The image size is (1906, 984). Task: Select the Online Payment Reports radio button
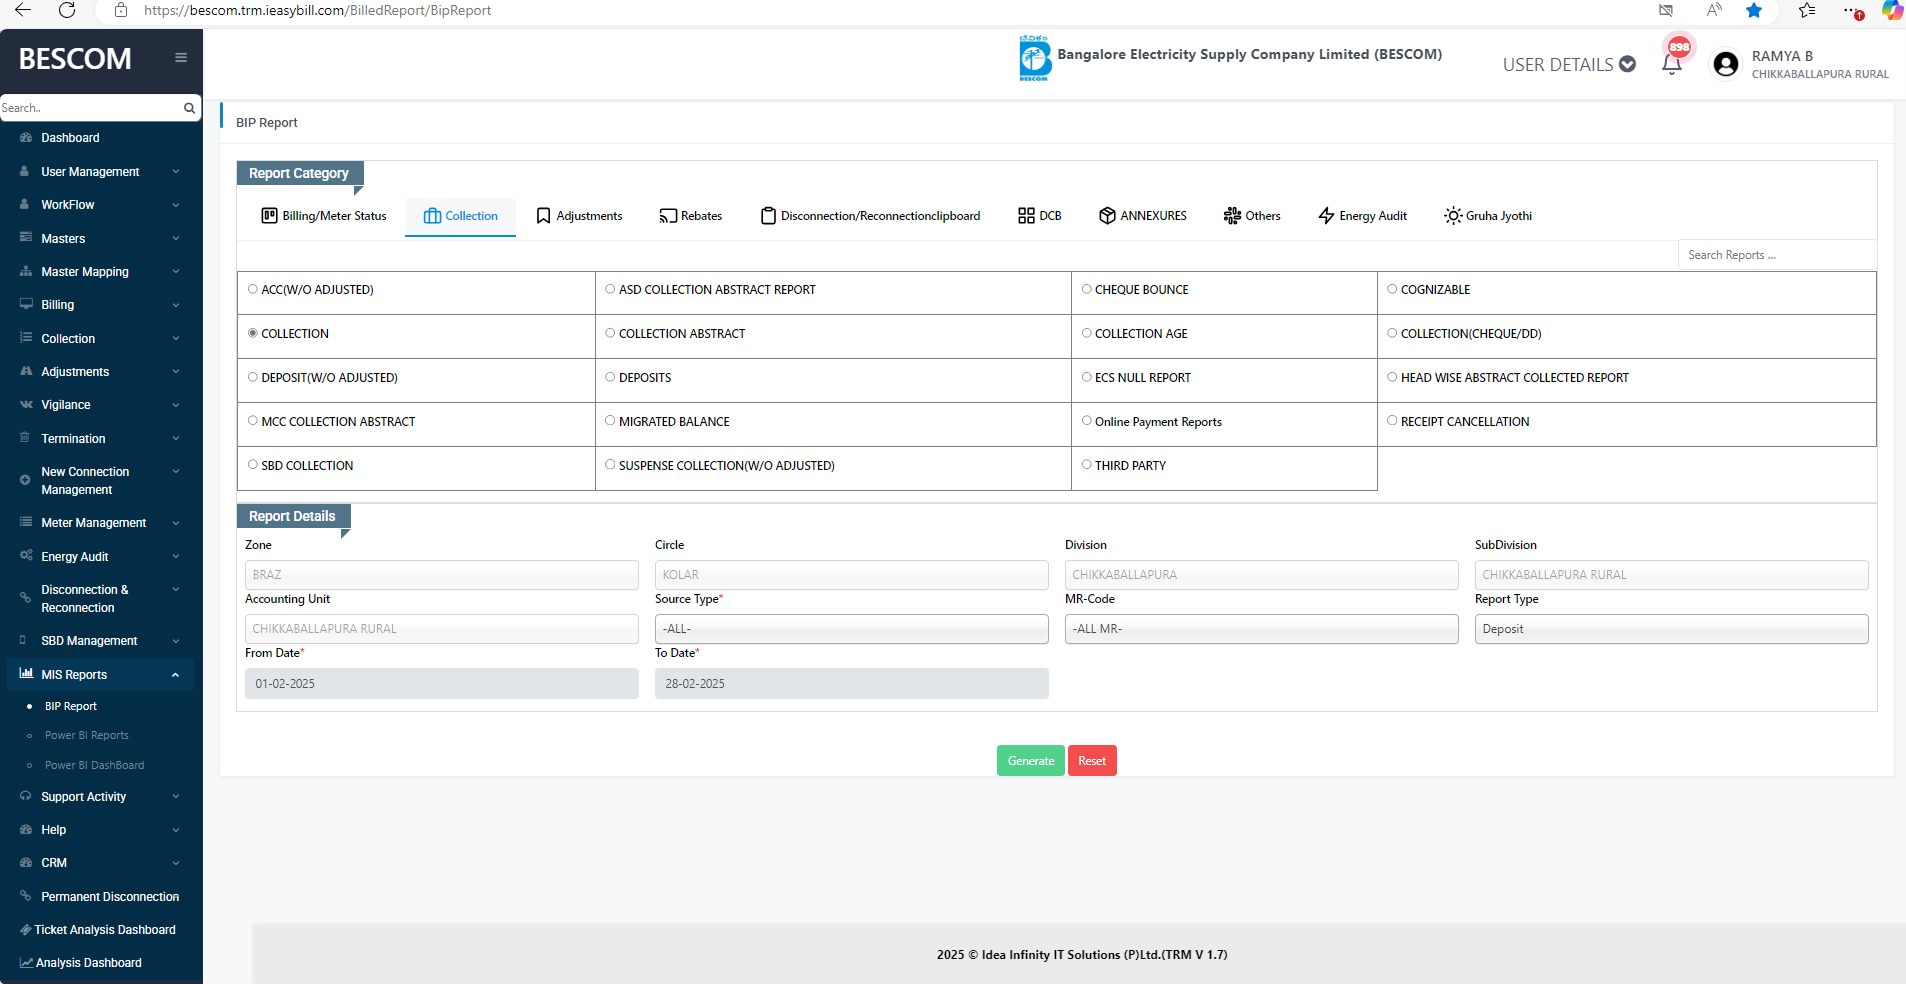(1087, 421)
